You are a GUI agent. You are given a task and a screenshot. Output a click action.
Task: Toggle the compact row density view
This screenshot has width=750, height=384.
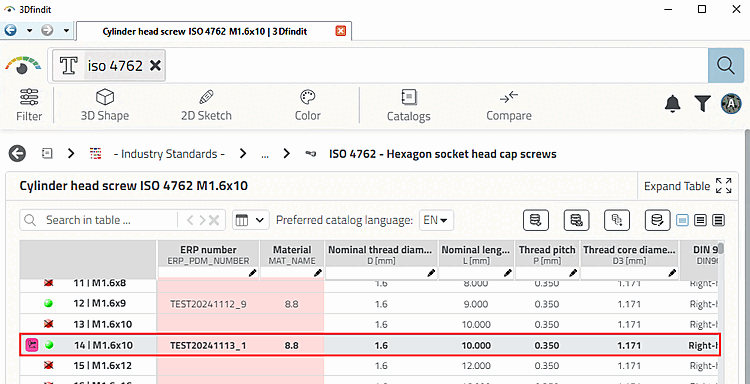pyautogui.click(x=717, y=220)
